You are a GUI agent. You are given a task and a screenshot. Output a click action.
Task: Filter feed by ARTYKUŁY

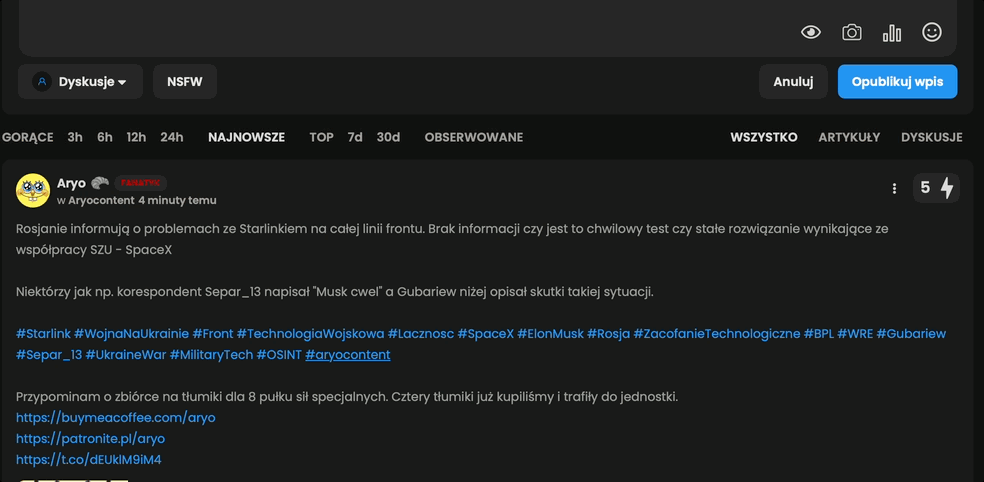coord(849,137)
